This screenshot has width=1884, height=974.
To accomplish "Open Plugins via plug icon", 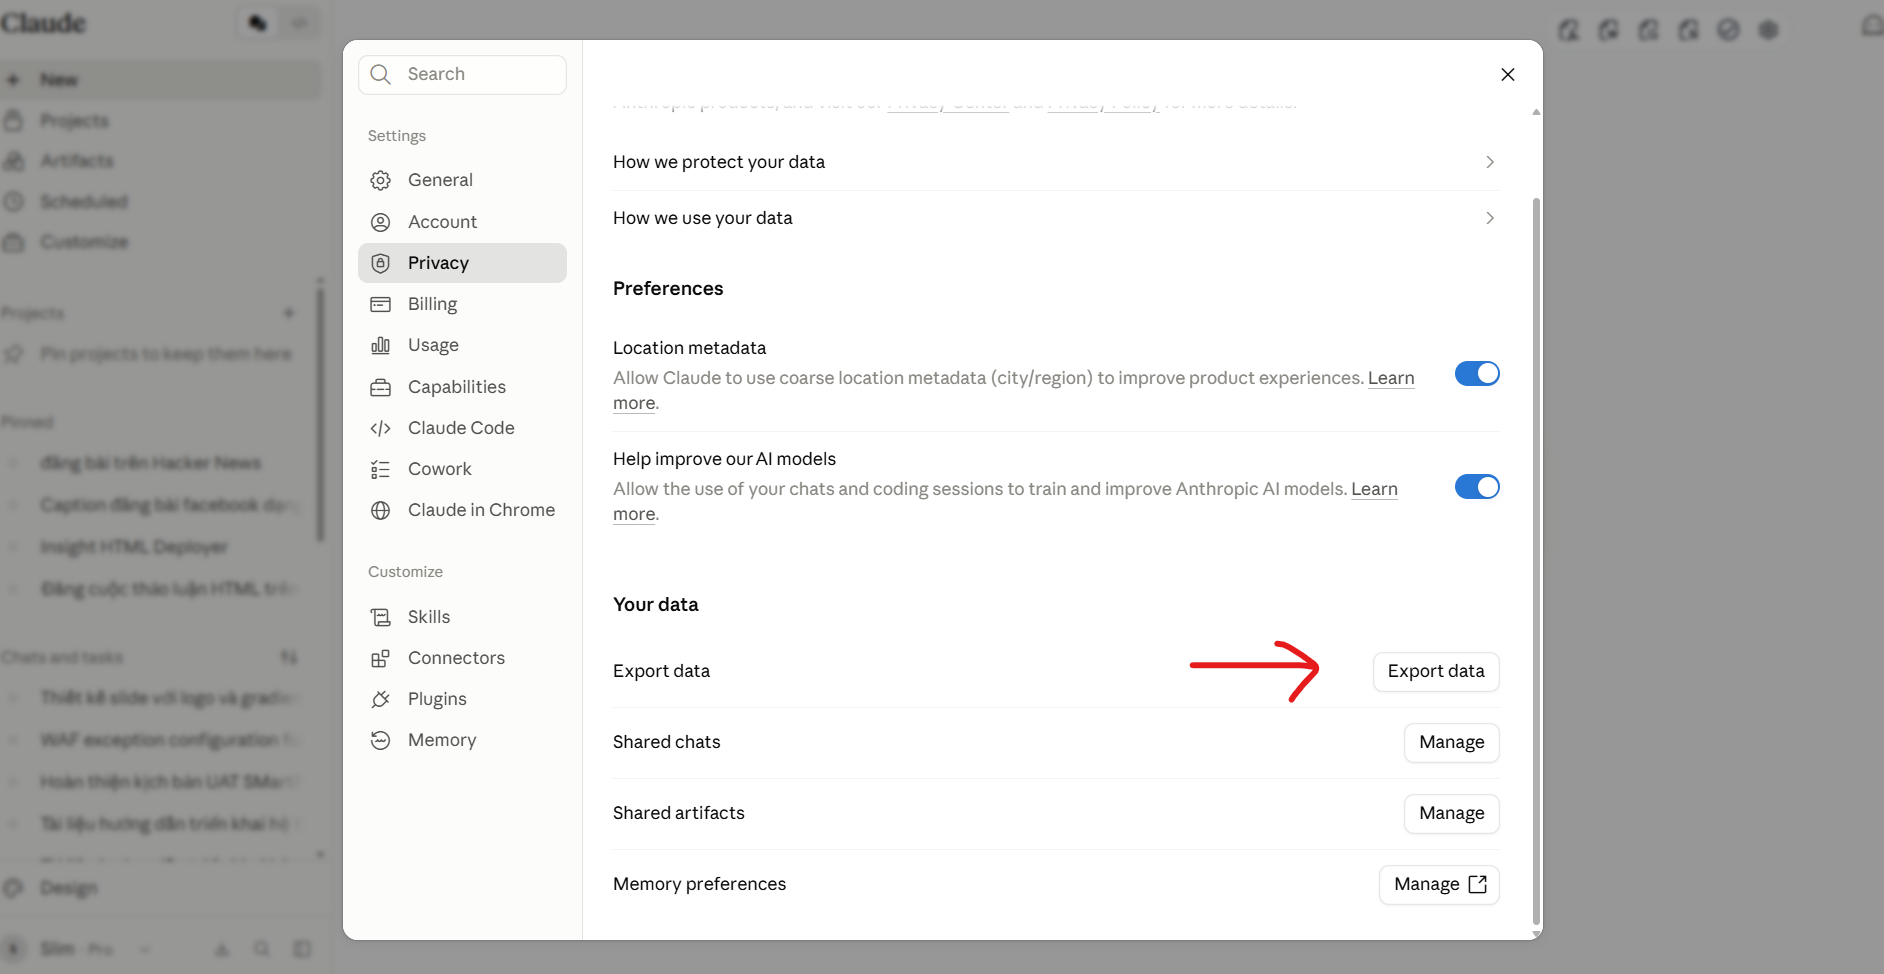I will coord(380,699).
